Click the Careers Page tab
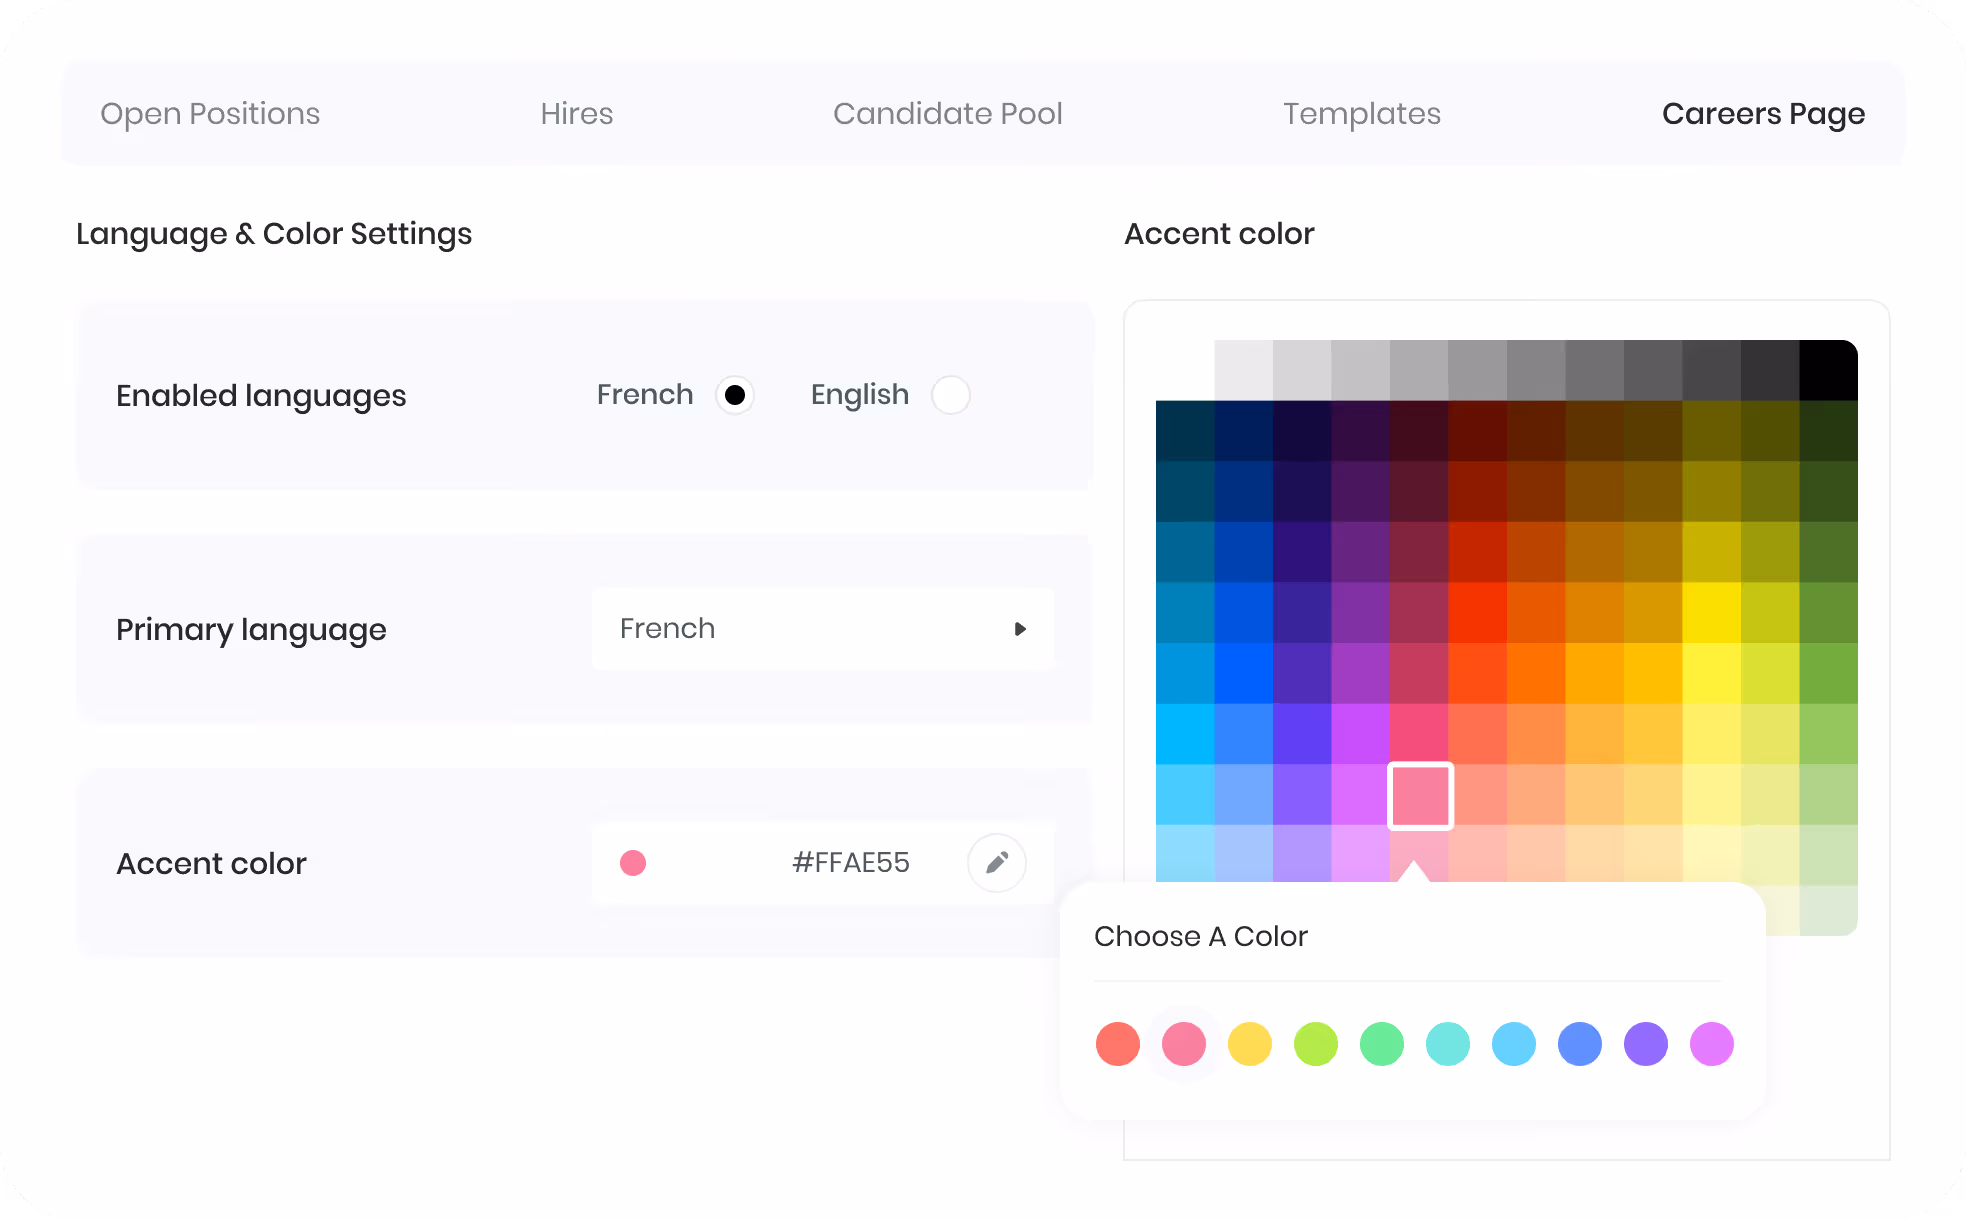The image size is (1966, 1220). pos(1763,114)
